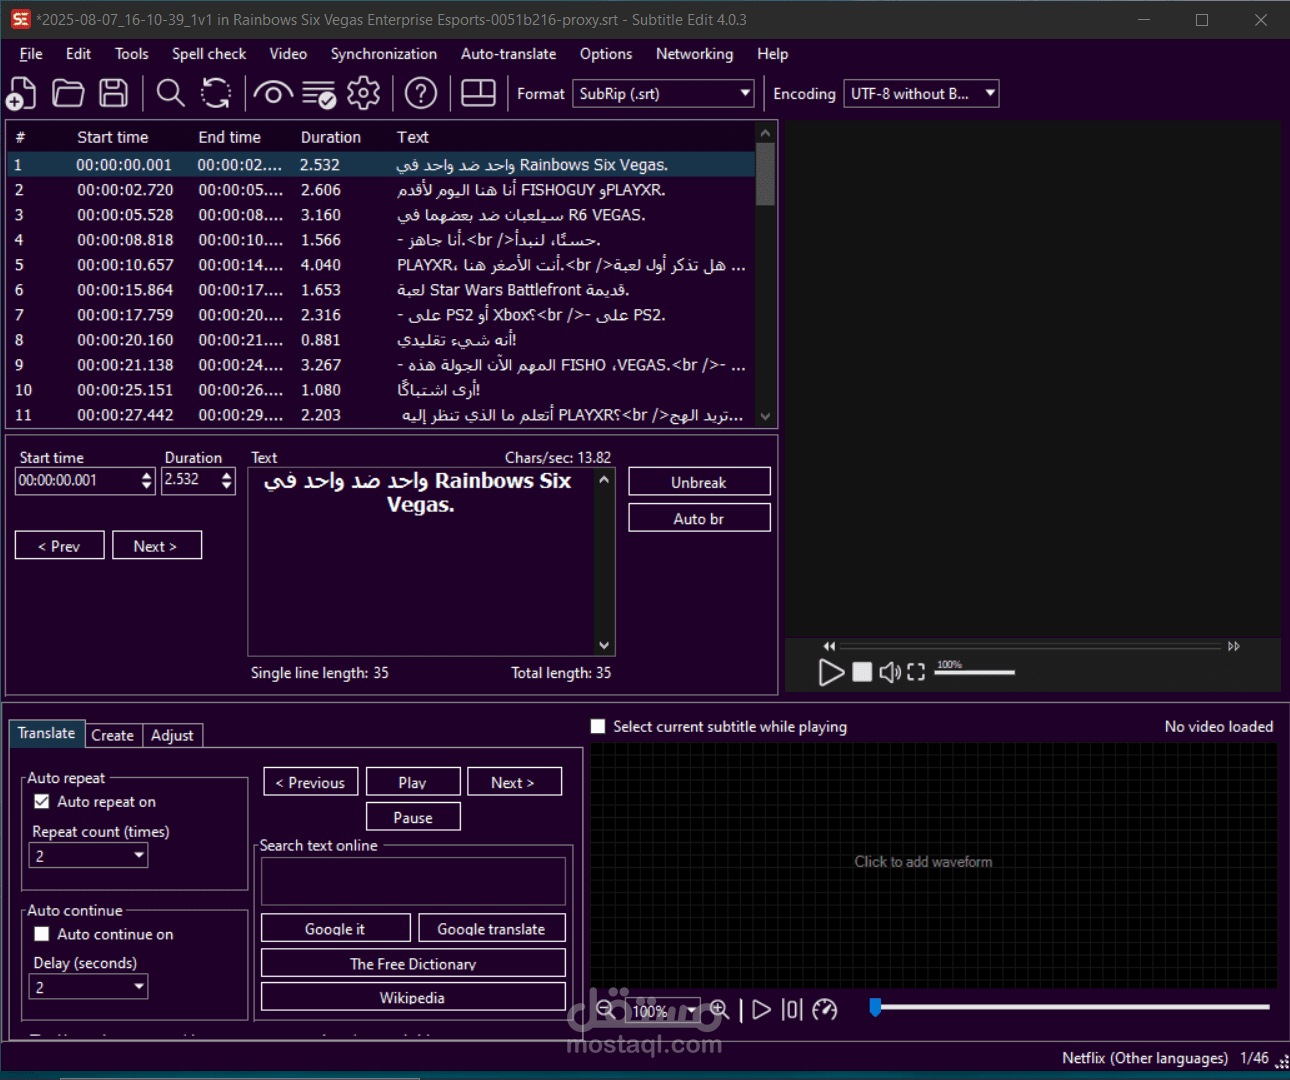
Task: Open the Find magnifier icon in toolbar
Action: [171, 93]
